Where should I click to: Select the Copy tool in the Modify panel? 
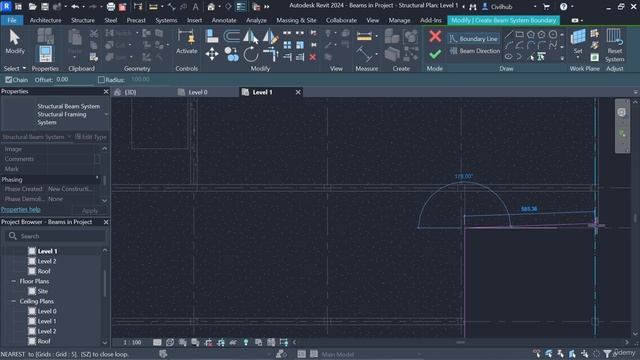(231, 54)
